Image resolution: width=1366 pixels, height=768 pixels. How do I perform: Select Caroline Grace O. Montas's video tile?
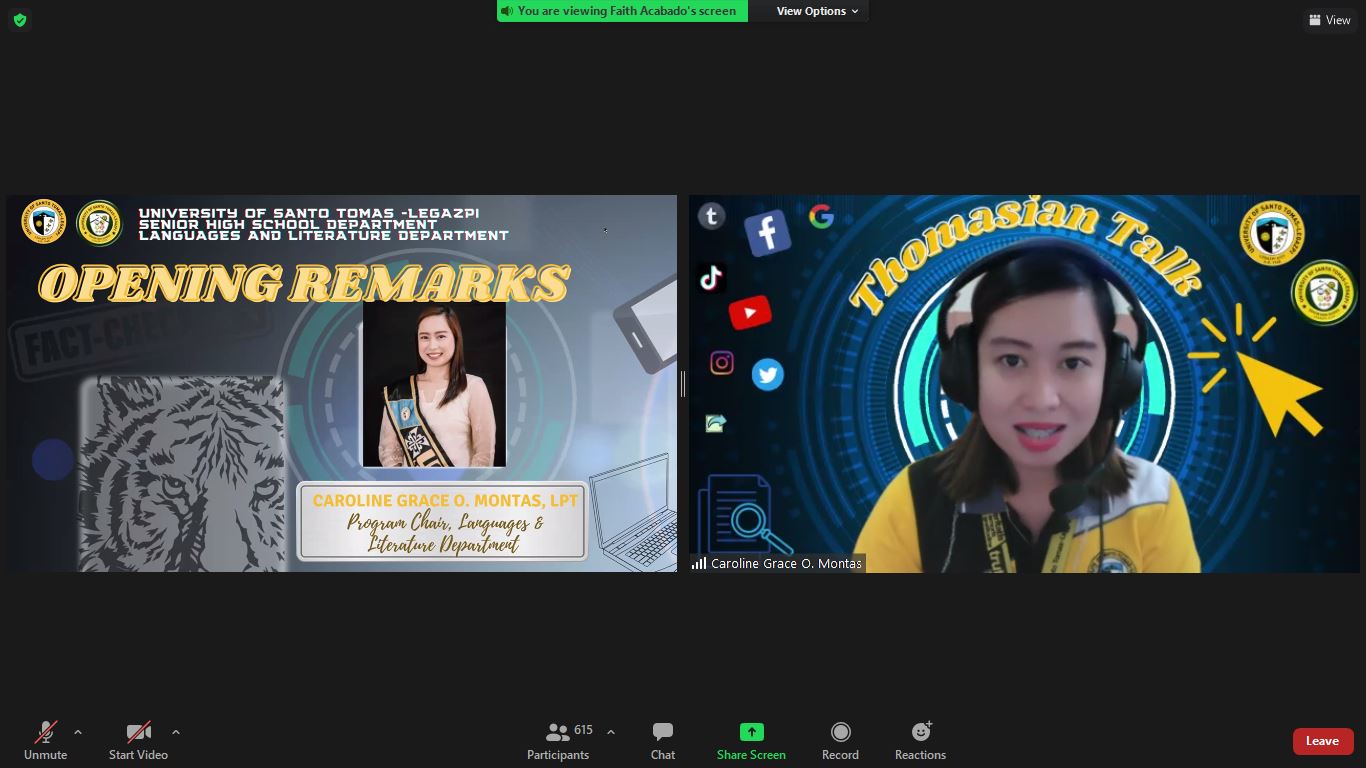coord(1023,384)
